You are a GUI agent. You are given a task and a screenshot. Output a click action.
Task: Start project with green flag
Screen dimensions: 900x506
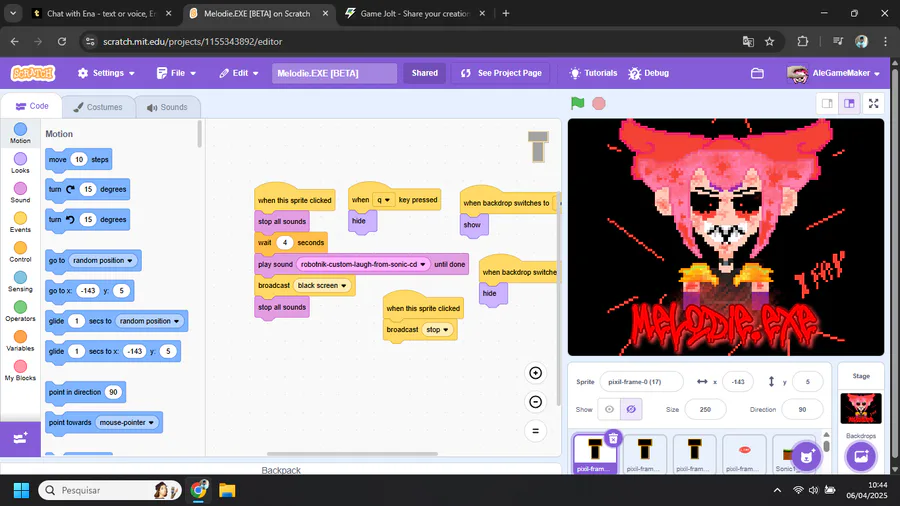point(577,103)
